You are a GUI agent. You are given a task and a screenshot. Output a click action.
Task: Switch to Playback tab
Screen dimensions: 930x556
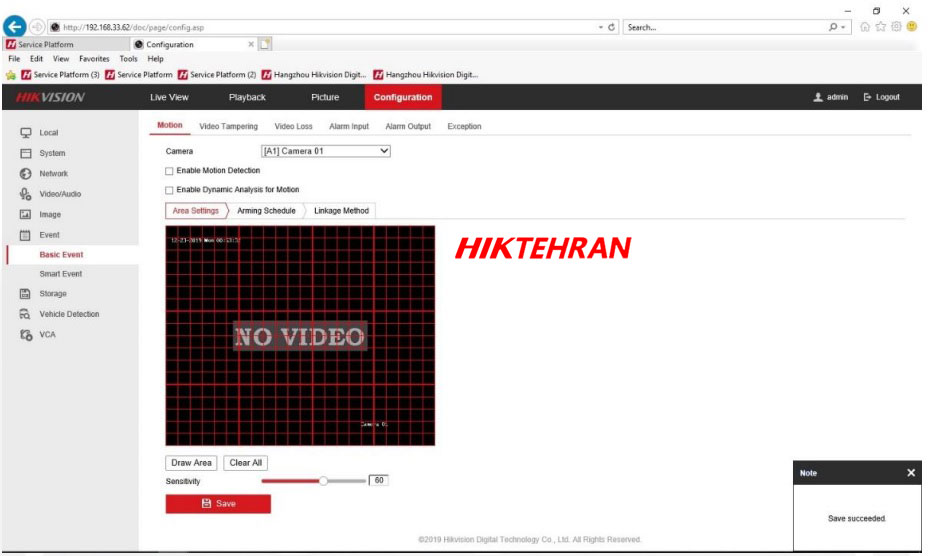(247, 97)
